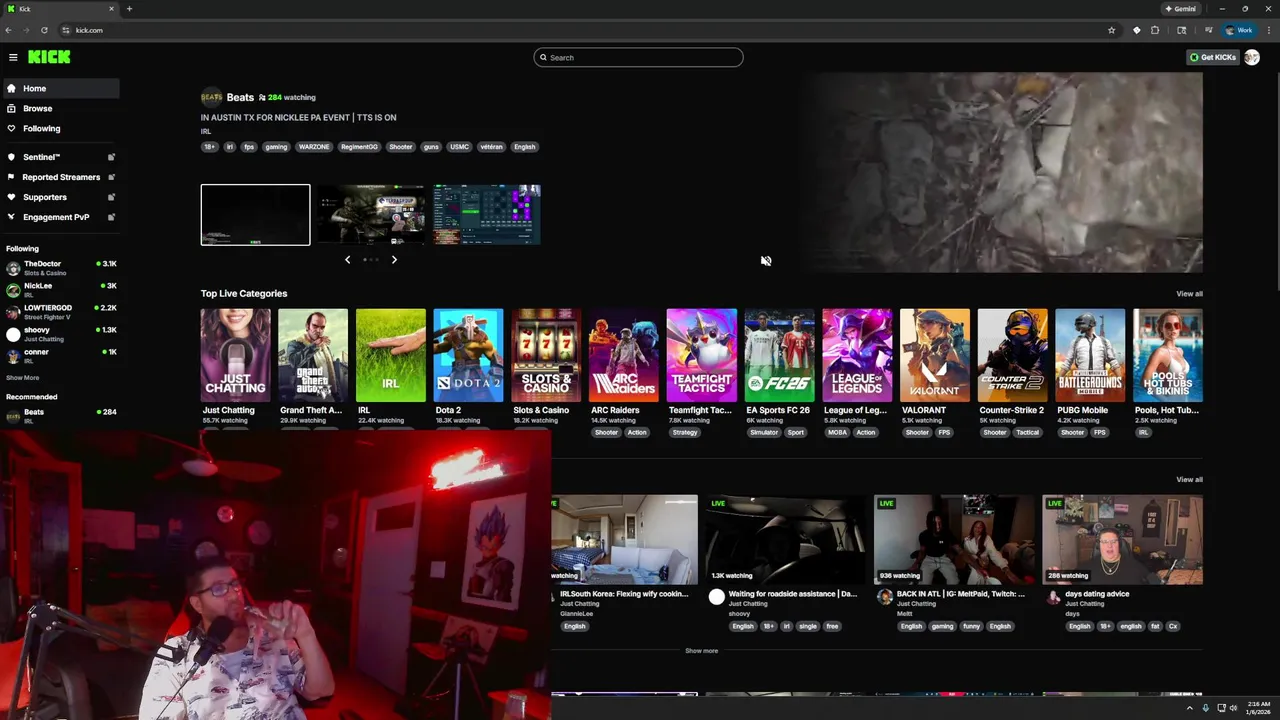Click the English tag on featured stream
The height and width of the screenshot is (720, 1280).
(x=525, y=147)
